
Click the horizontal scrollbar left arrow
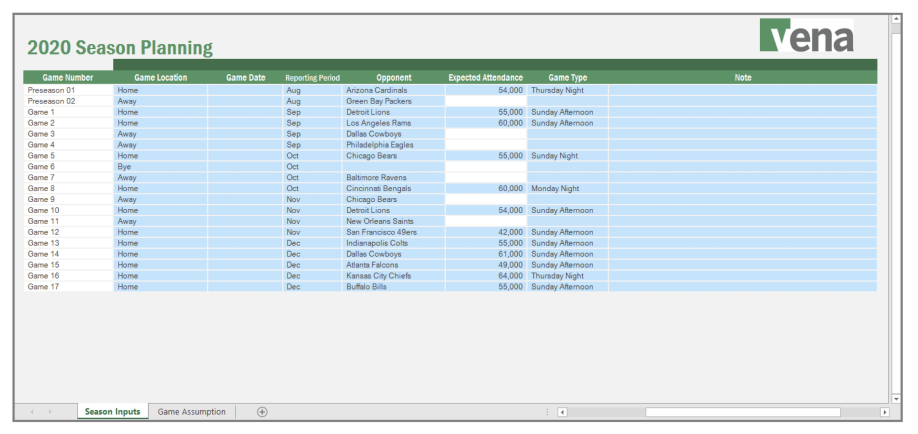(562, 412)
